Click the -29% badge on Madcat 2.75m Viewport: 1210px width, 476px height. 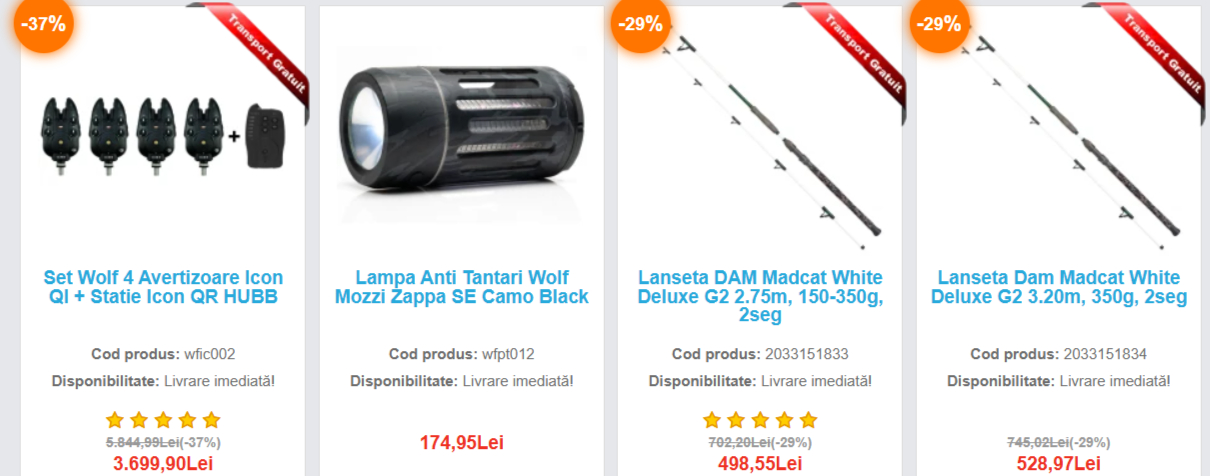[640, 22]
